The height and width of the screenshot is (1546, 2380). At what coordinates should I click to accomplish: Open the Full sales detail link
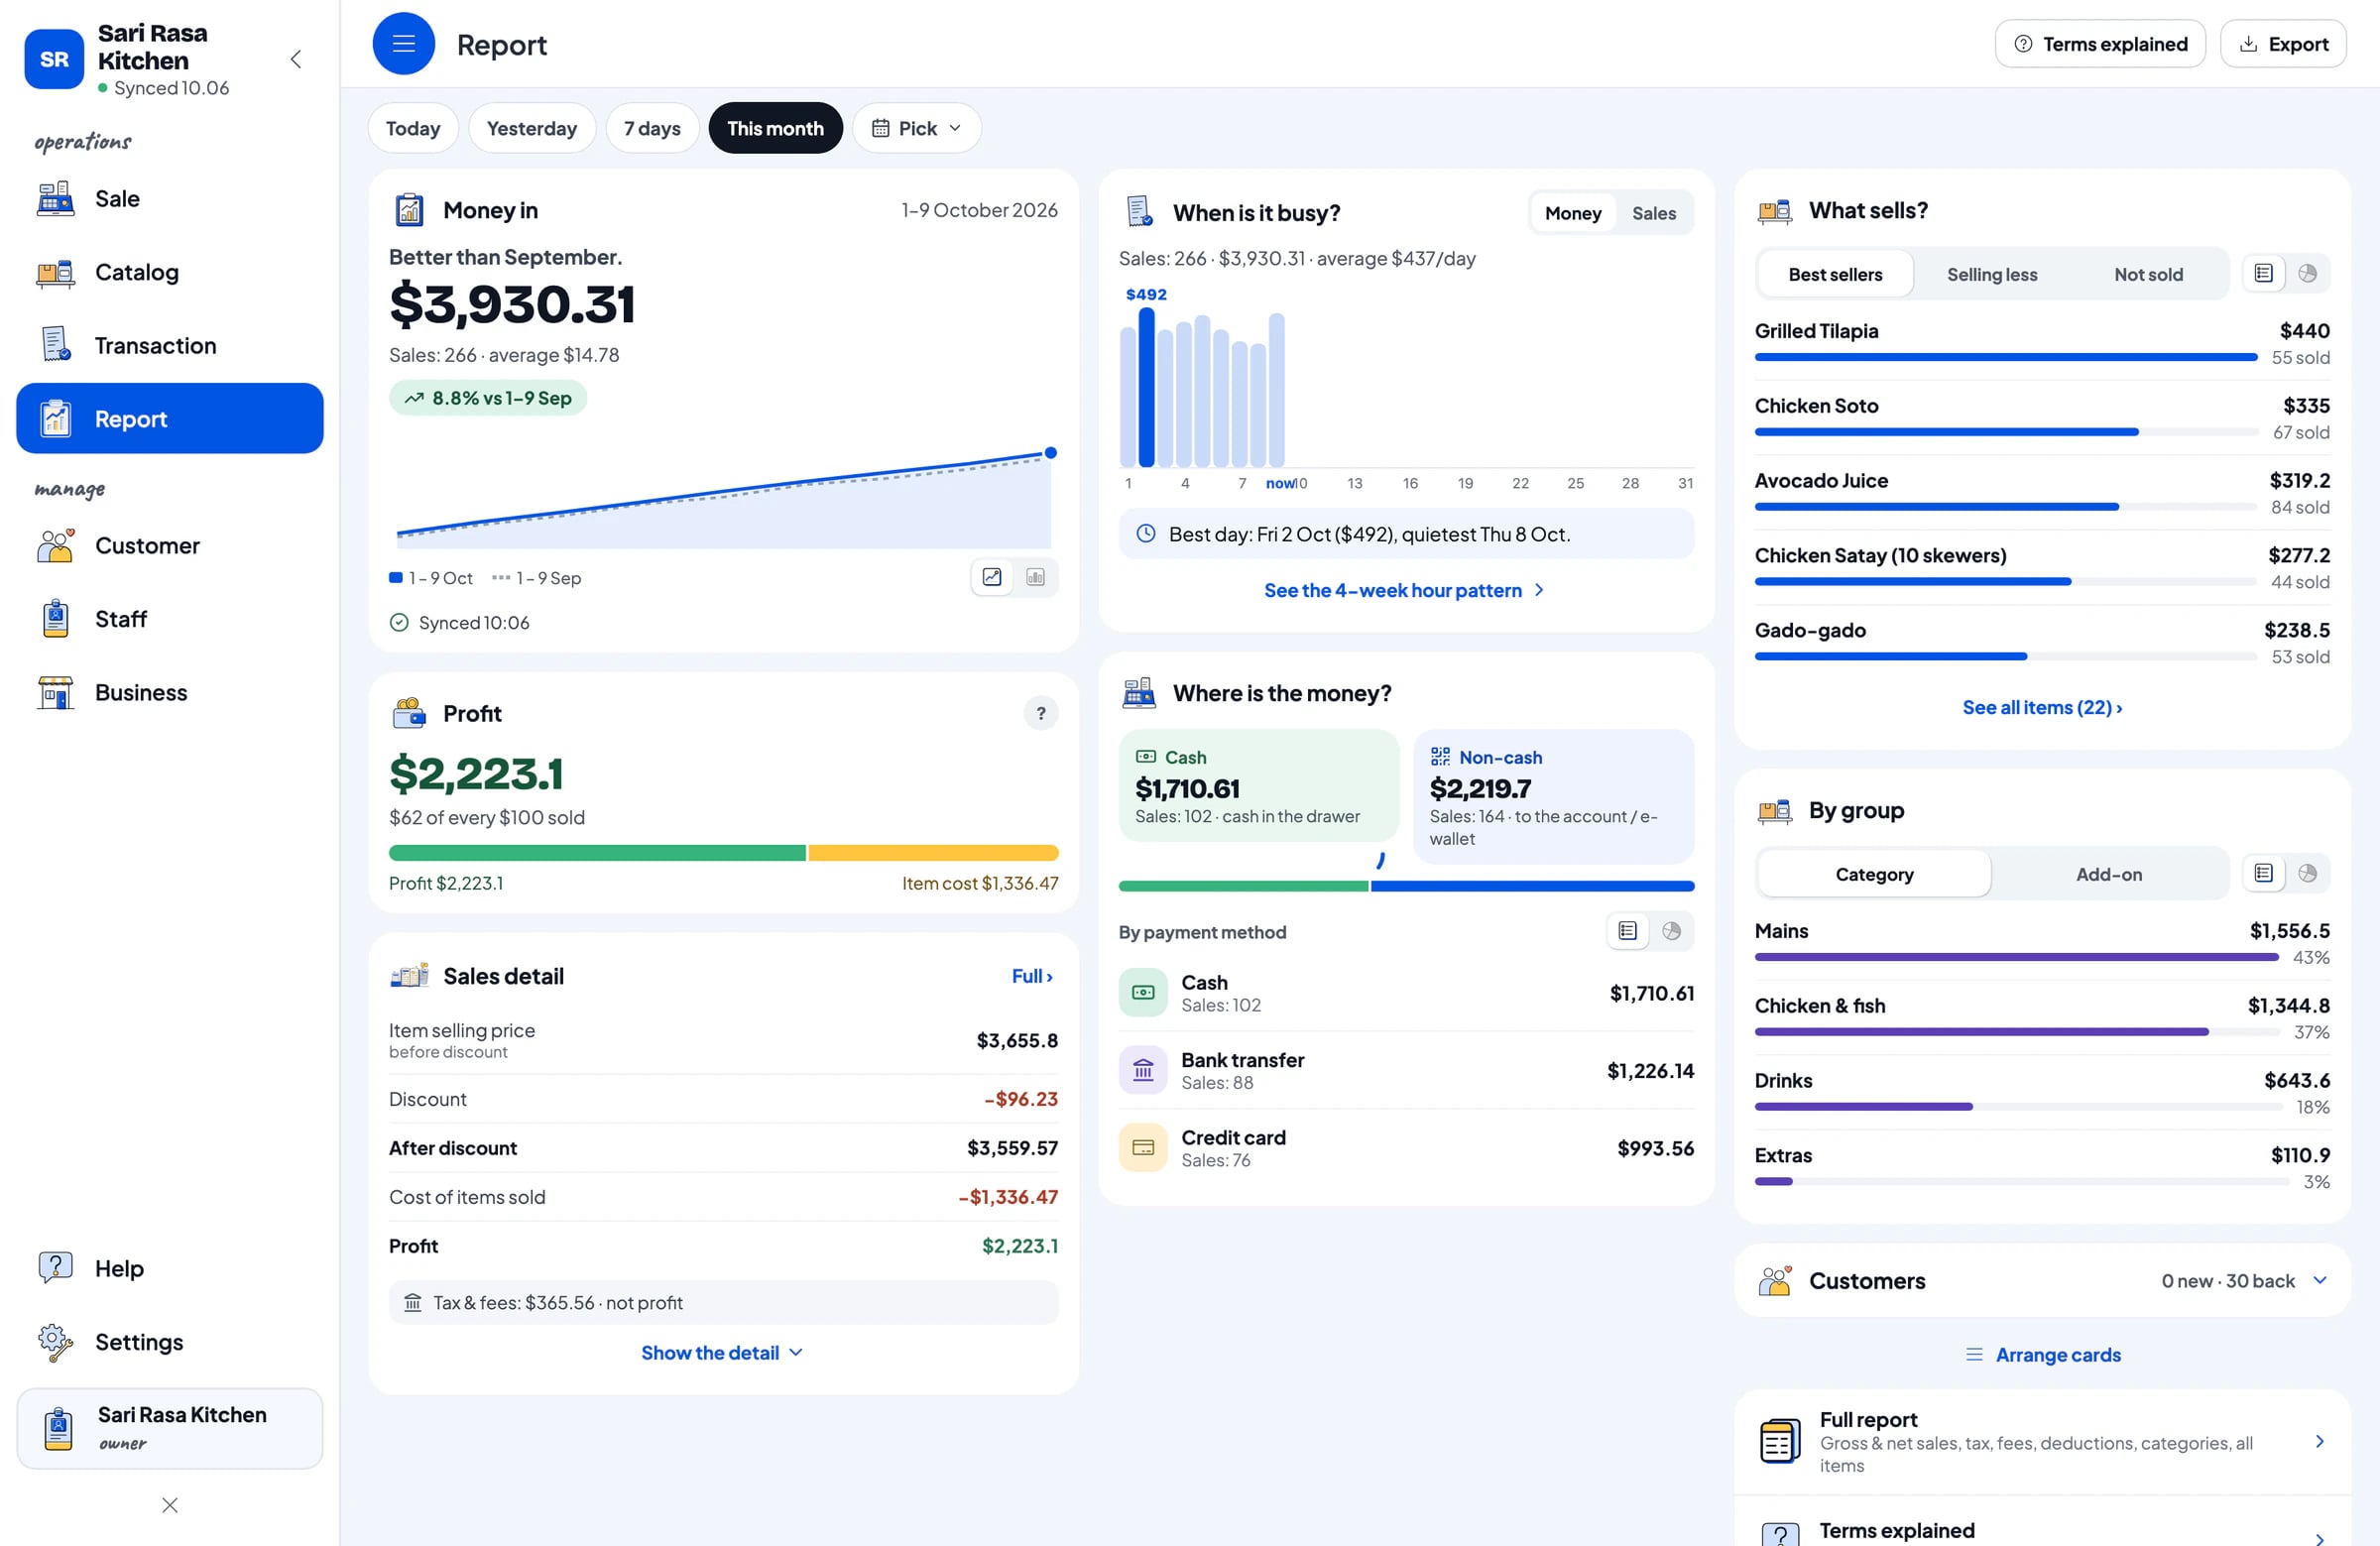point(1032,976)
